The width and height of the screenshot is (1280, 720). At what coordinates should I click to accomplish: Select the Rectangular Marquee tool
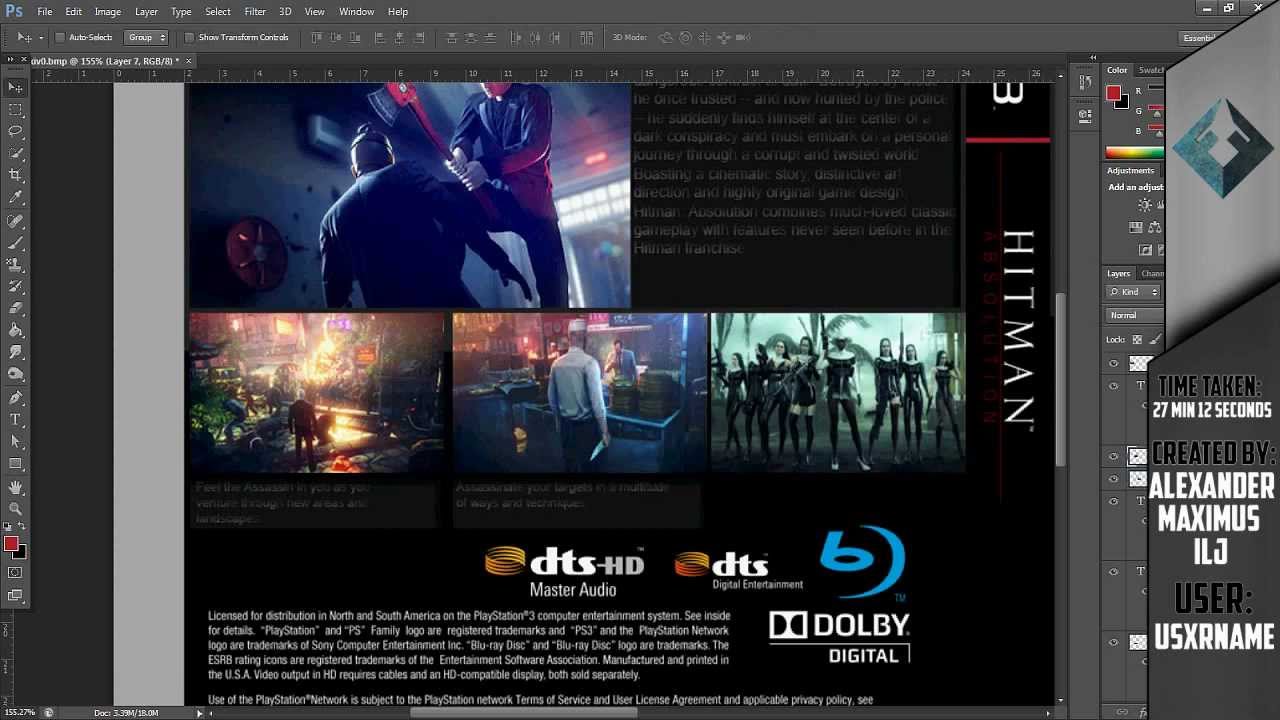coord(16,110)
